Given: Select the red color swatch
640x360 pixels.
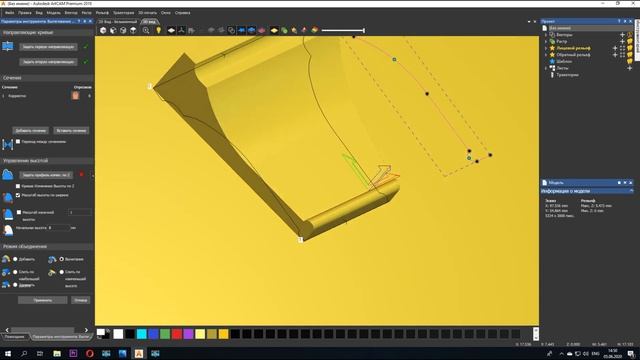Looking at the screenshot, I should [177, 334].
